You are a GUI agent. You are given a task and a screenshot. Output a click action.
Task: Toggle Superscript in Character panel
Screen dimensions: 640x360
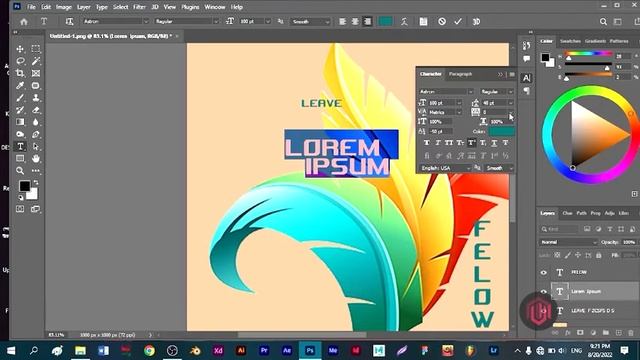click(x=471, y=143)
